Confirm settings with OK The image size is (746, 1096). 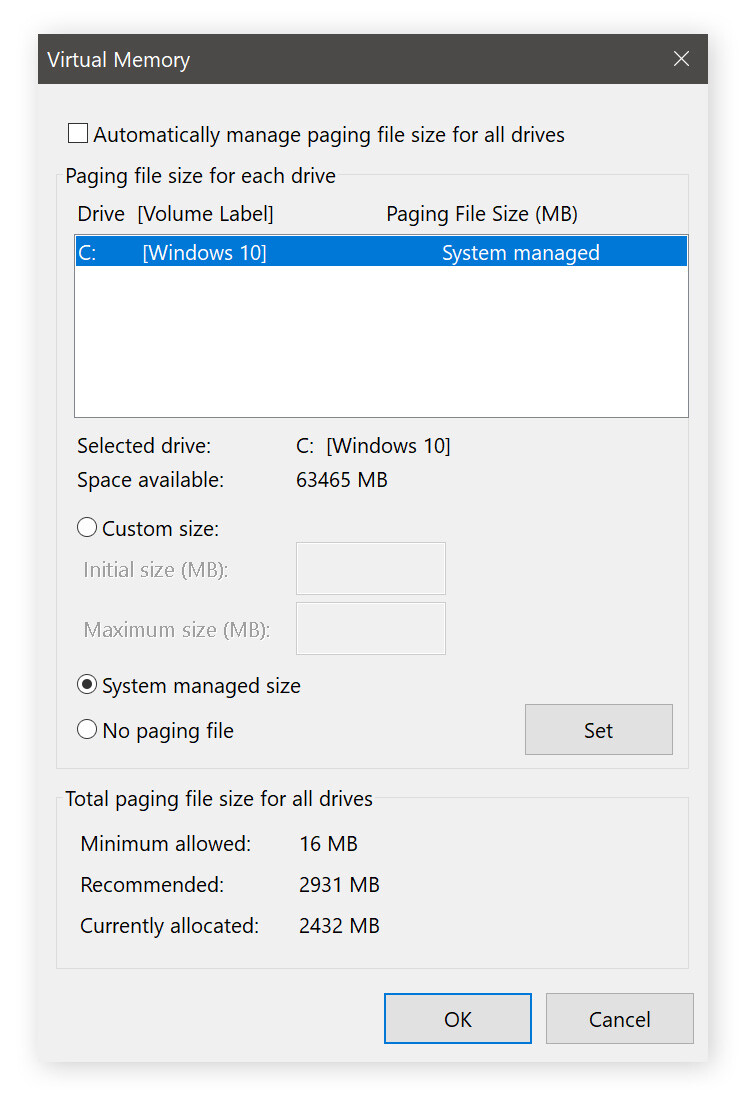pos(457,1018)
